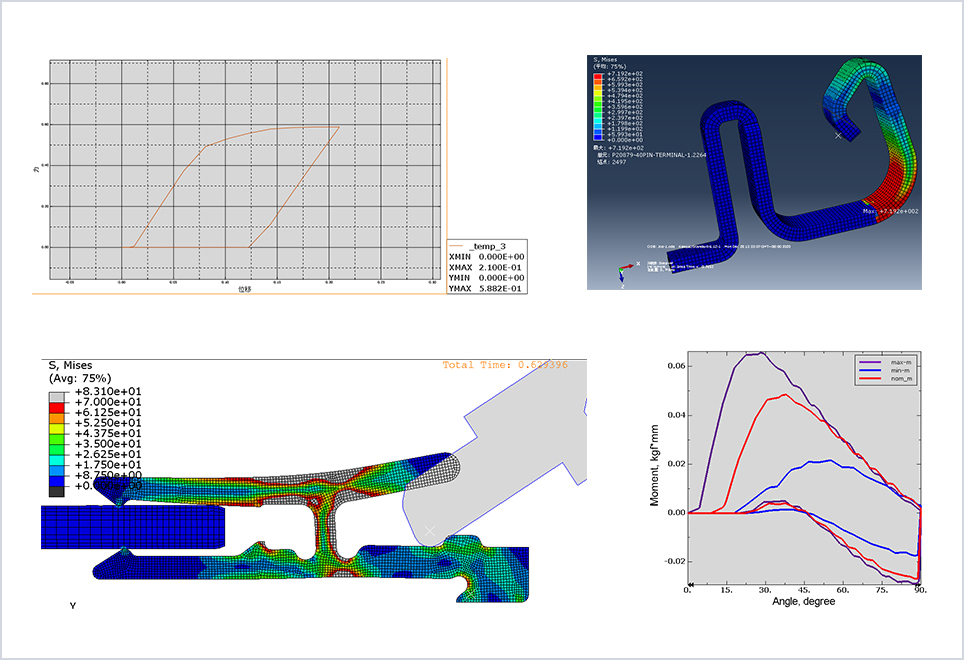Click the P20879-40PIN-TERMINAL-1.2264 element label

point(657,155)
